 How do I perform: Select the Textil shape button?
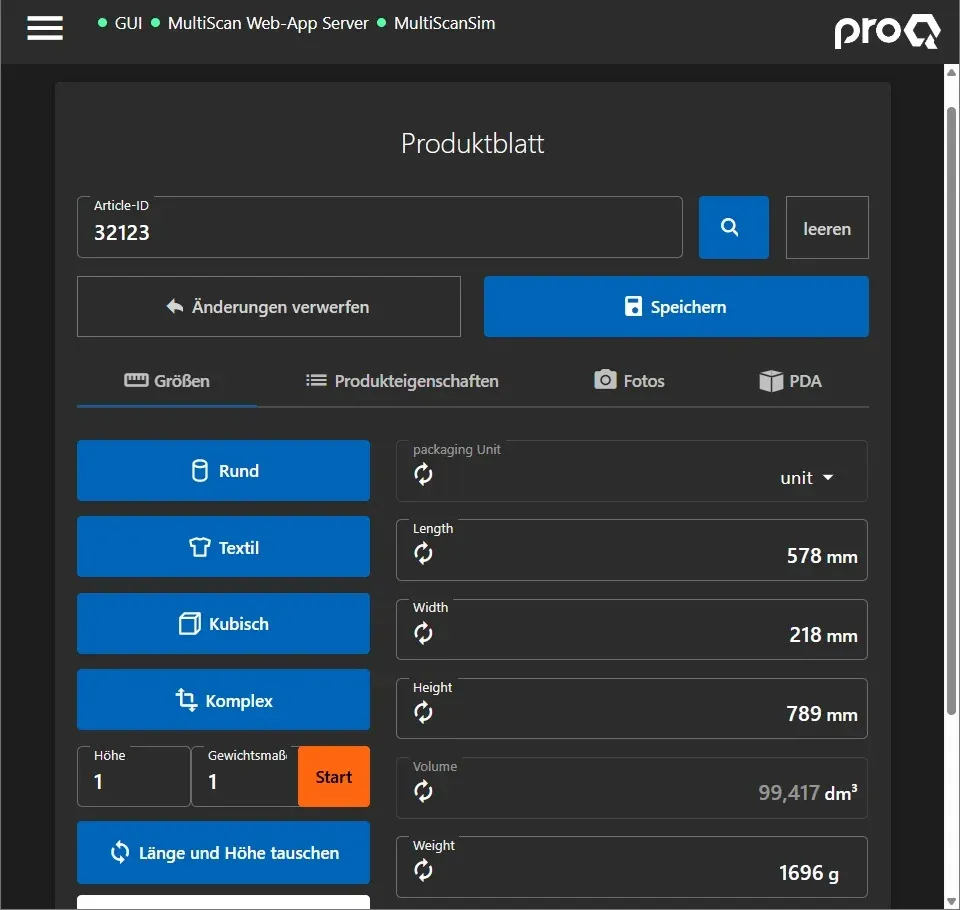click(223, 547)
